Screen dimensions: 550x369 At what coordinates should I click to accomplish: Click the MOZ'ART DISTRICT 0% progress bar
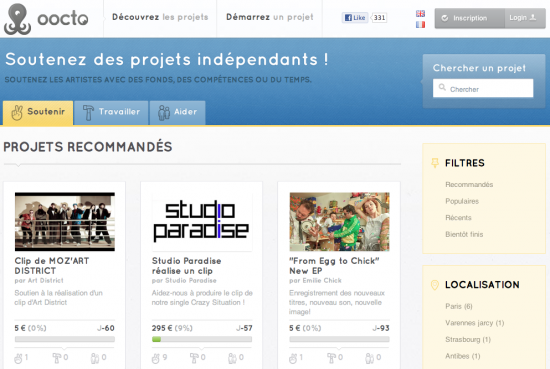pos(65,339)
